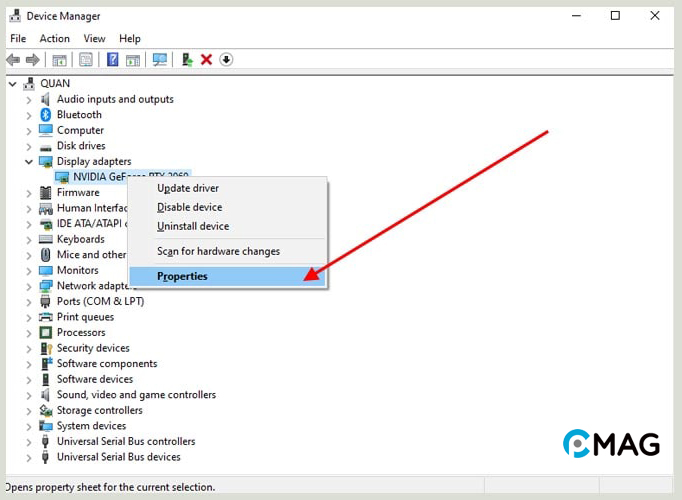The height and width of the screenshot is (500, 682).
Task: Click the Computer monitor icon
Action: point(46,130)
